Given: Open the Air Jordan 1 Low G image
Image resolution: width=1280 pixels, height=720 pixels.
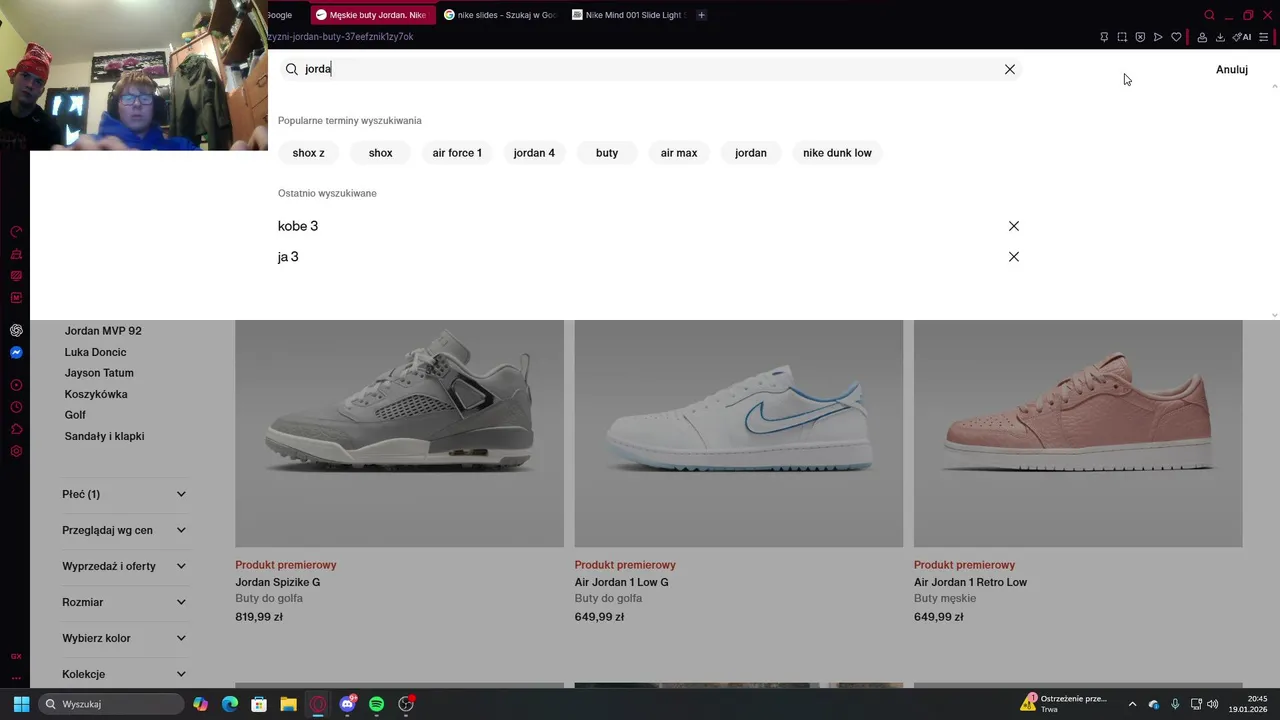Looking at the screenshot, I should (x=738, y=433).
